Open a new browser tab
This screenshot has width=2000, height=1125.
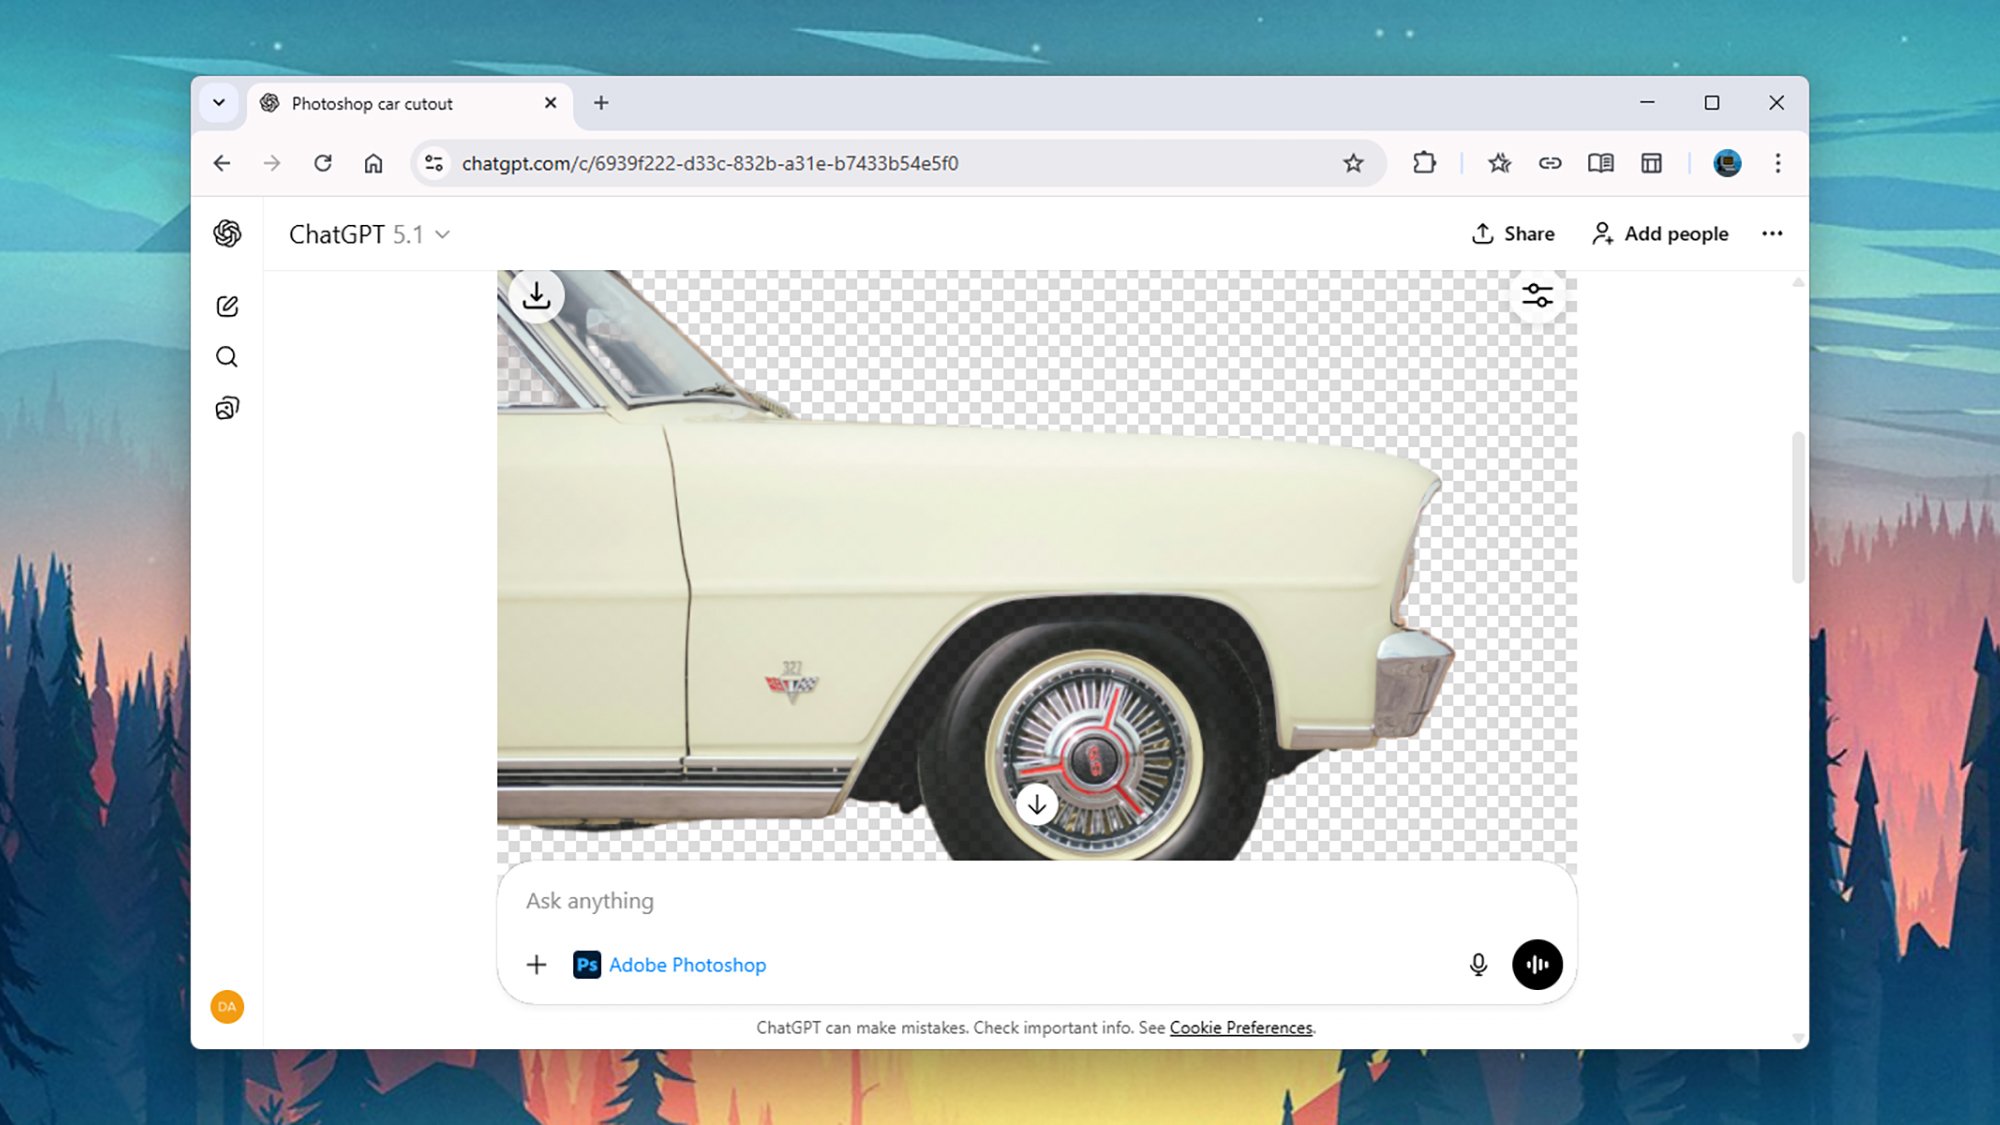tap(601, 103)
